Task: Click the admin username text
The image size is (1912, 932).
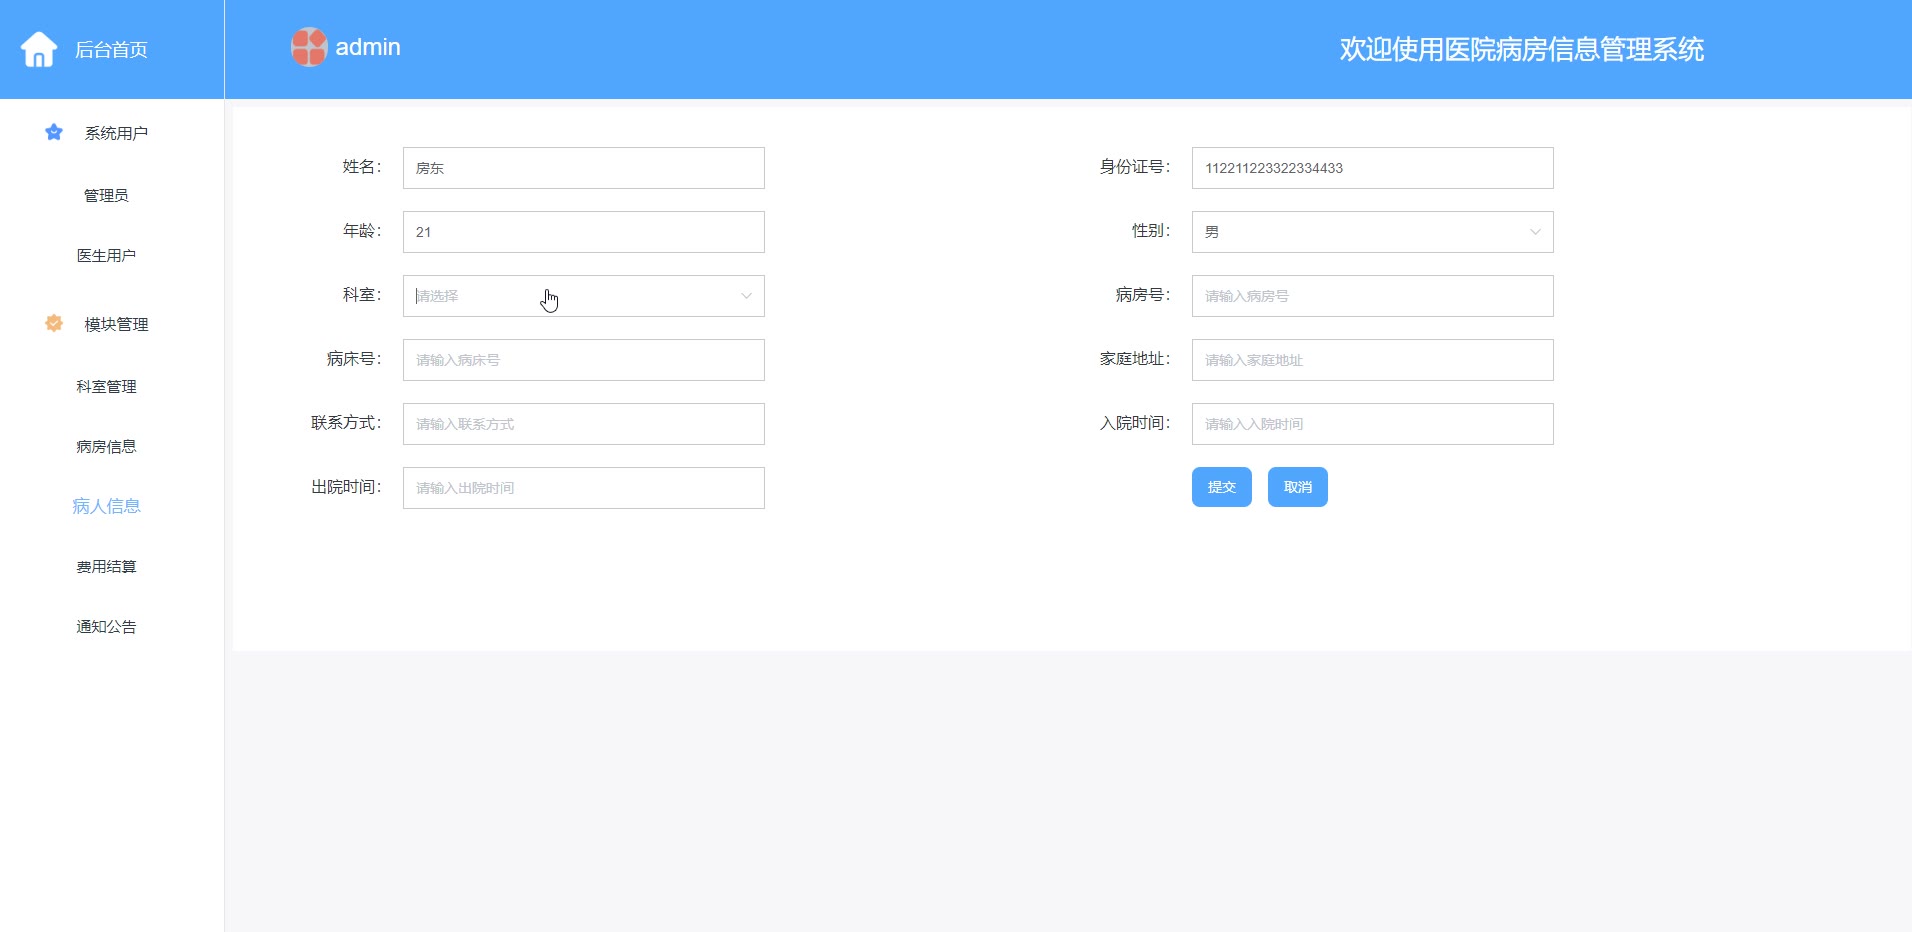Action: tap(368, 47)
